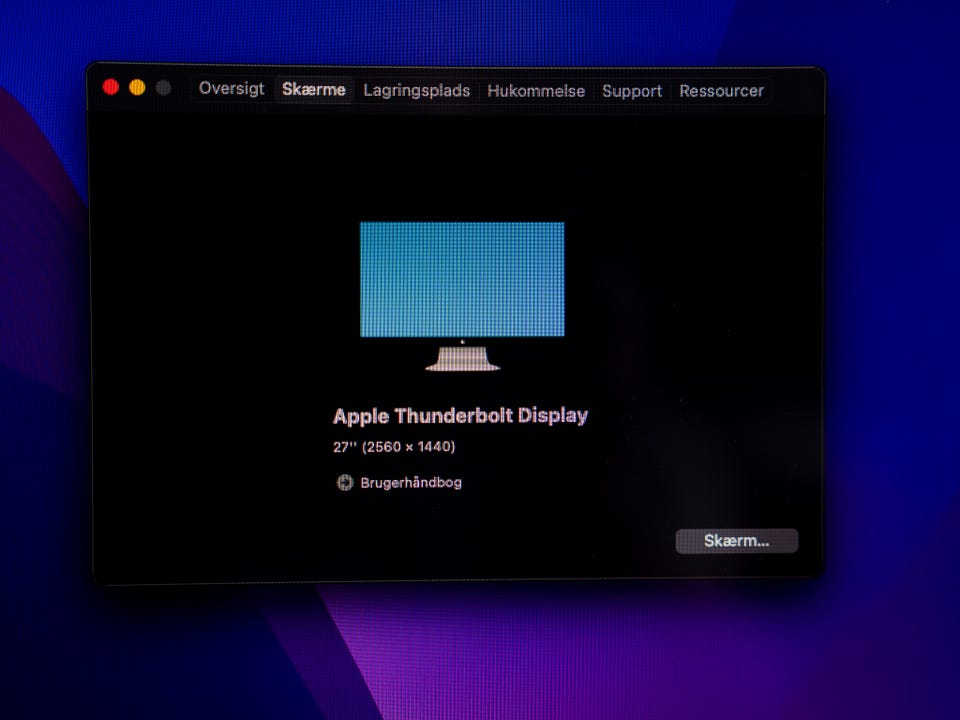The image size is (960, 720).
Task: Click the arrow icon beside Brugerhåndbog
Action: pos(345,483)
